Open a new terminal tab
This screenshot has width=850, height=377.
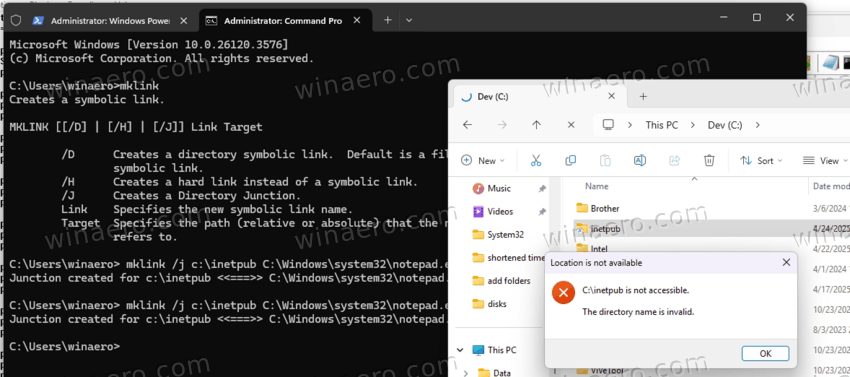pyautogui.click(x=388, y=20)
